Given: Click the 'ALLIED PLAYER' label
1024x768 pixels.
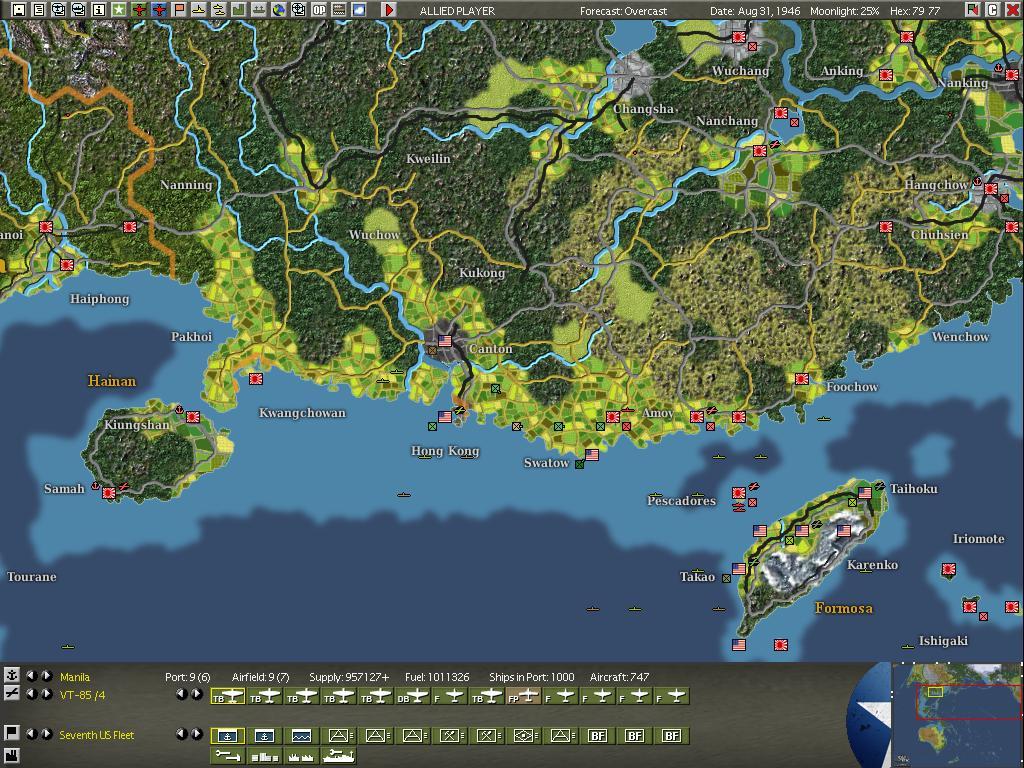Looking at the screenshot, I should click(x=457, y=11).
